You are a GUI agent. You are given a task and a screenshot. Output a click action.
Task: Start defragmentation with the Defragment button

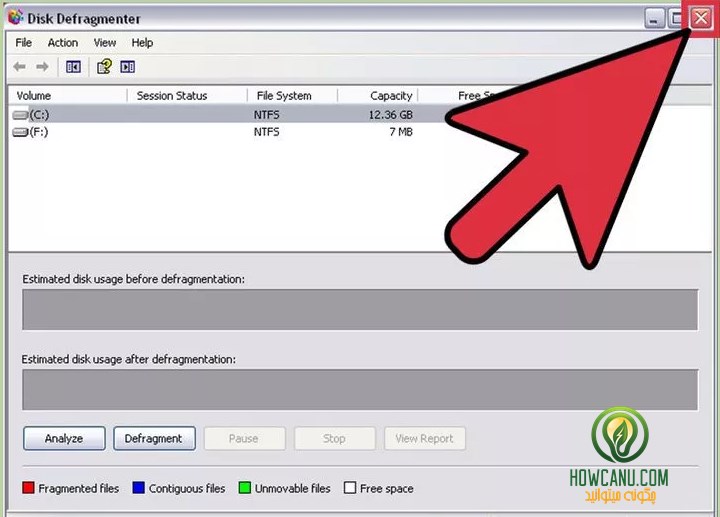pos(154,438)
